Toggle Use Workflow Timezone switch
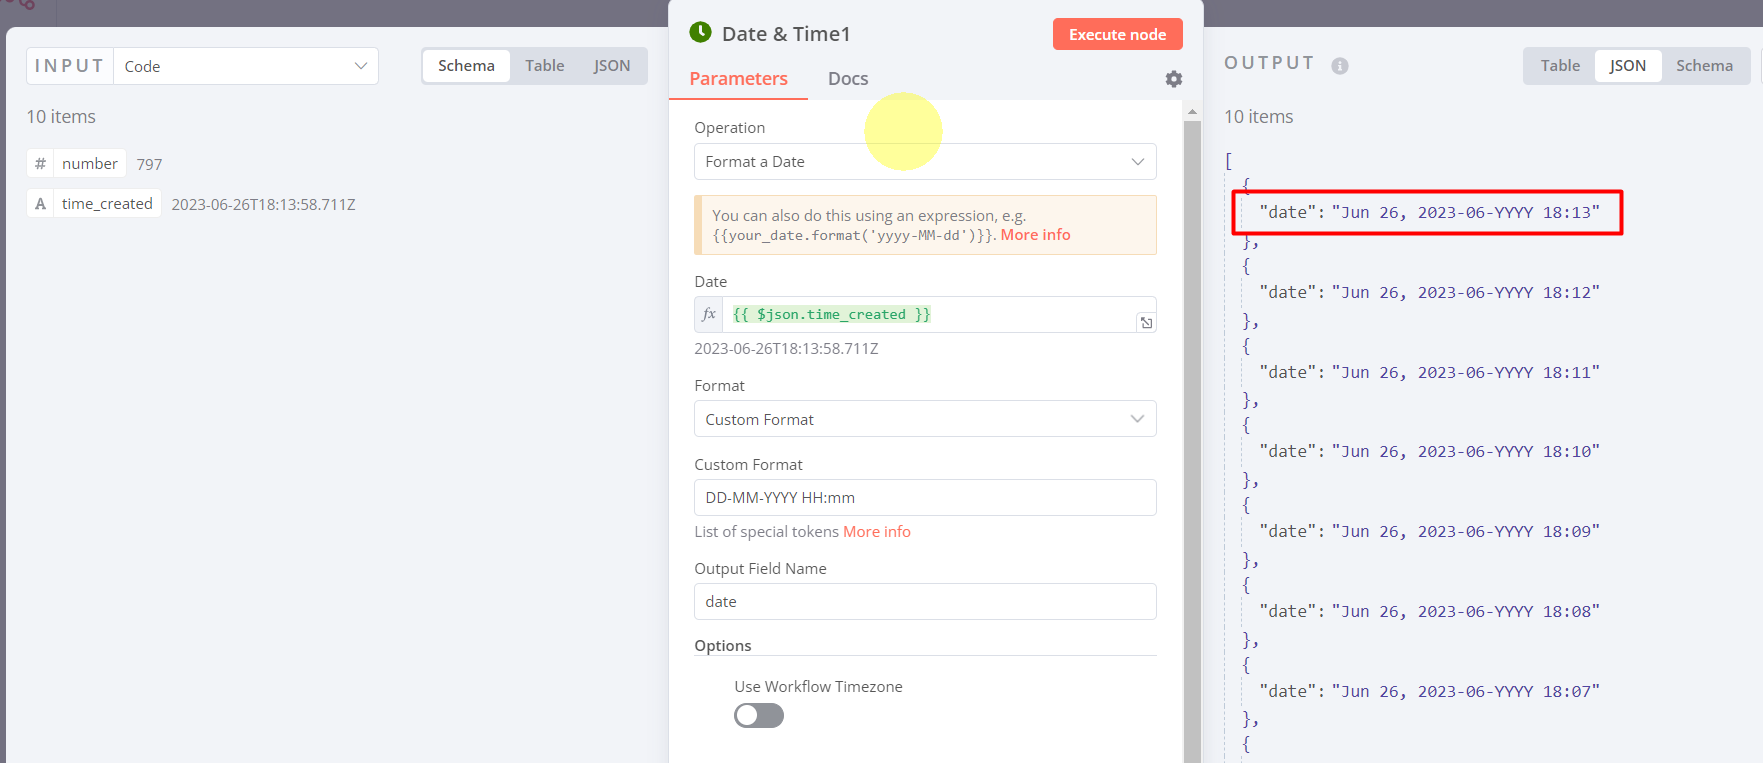This screenshot has width=1763, height=763. (x=759, y=715)
